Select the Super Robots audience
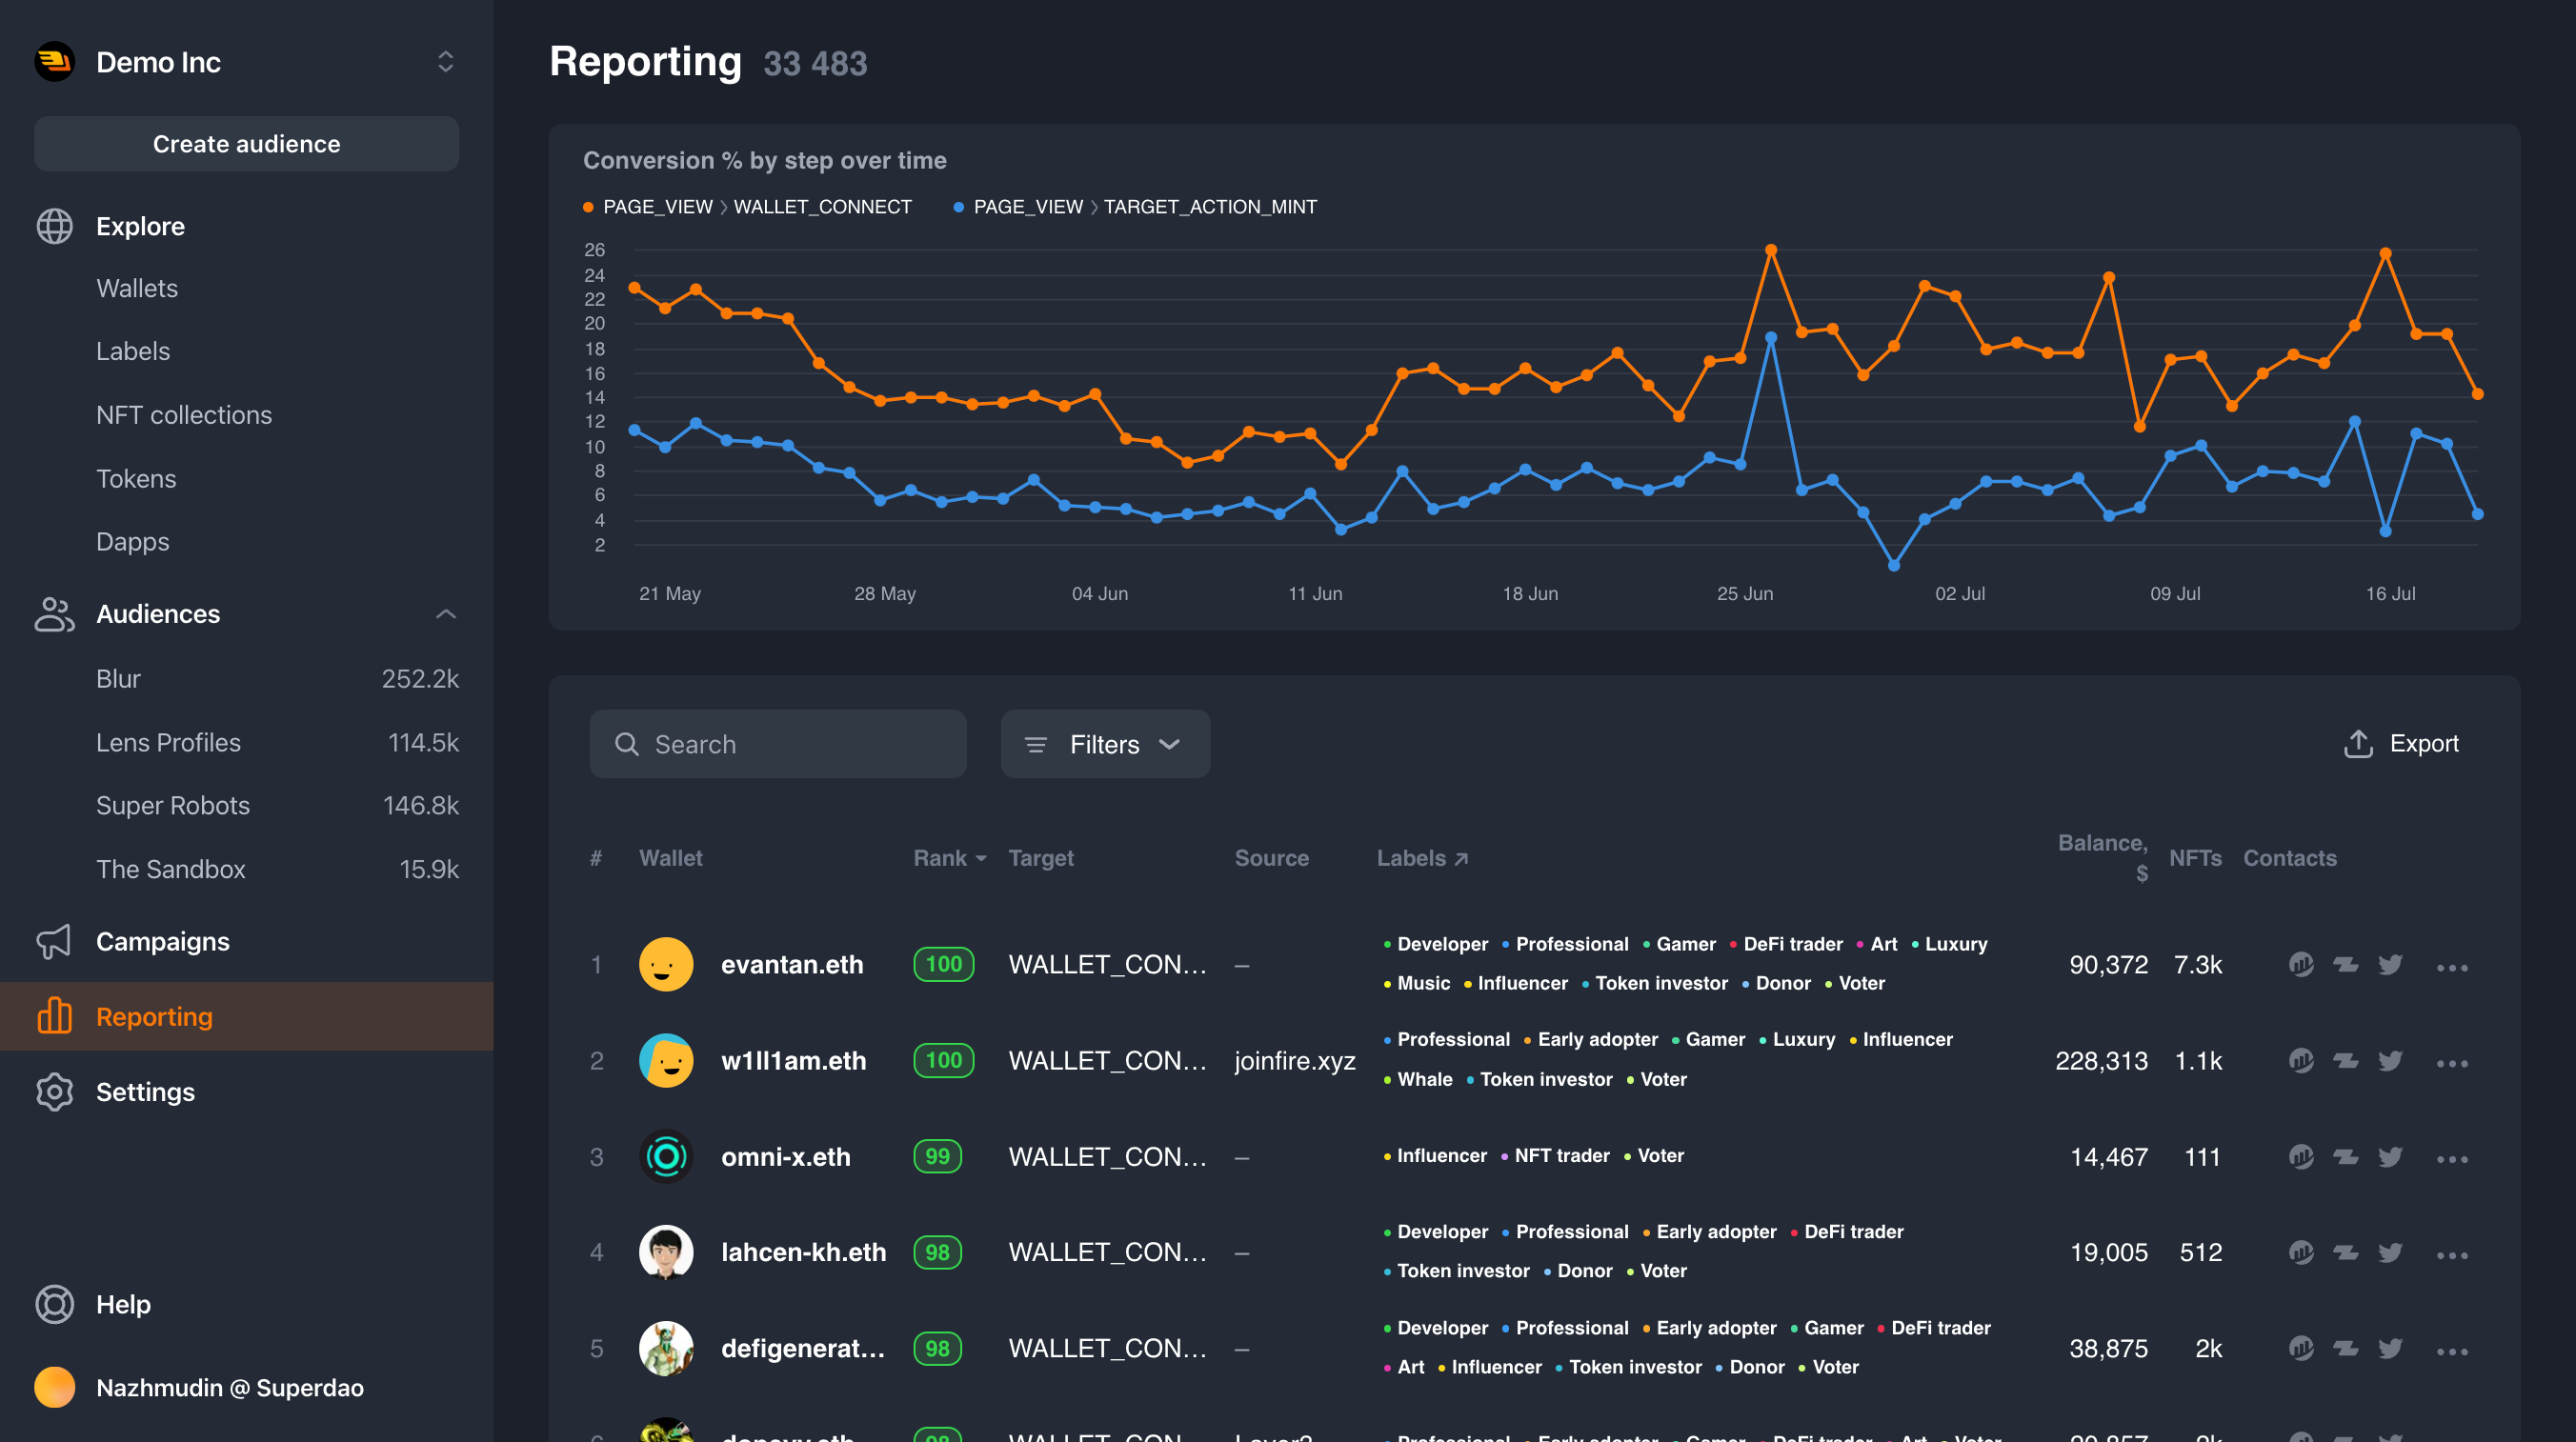2576x1442 pixels. click(x=173, y=805)
